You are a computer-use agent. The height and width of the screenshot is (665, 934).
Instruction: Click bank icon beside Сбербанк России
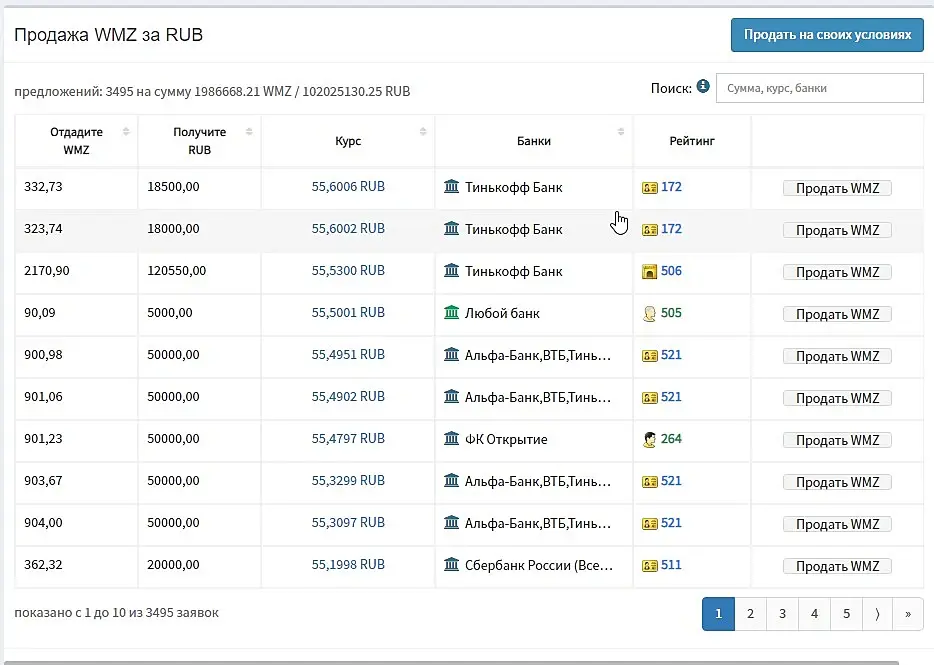click(x=452, y=564)
